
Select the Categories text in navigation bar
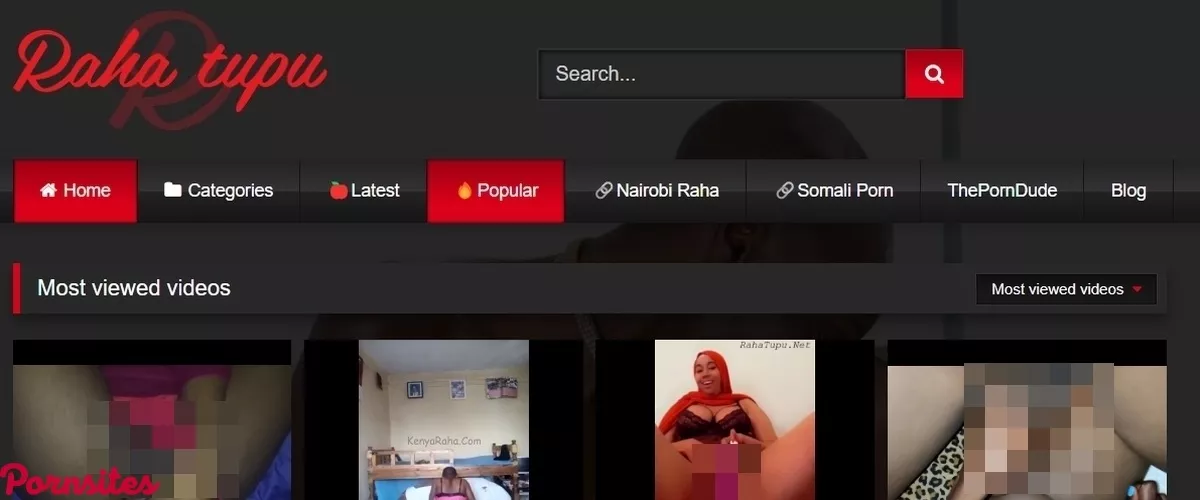pos(230,190)
